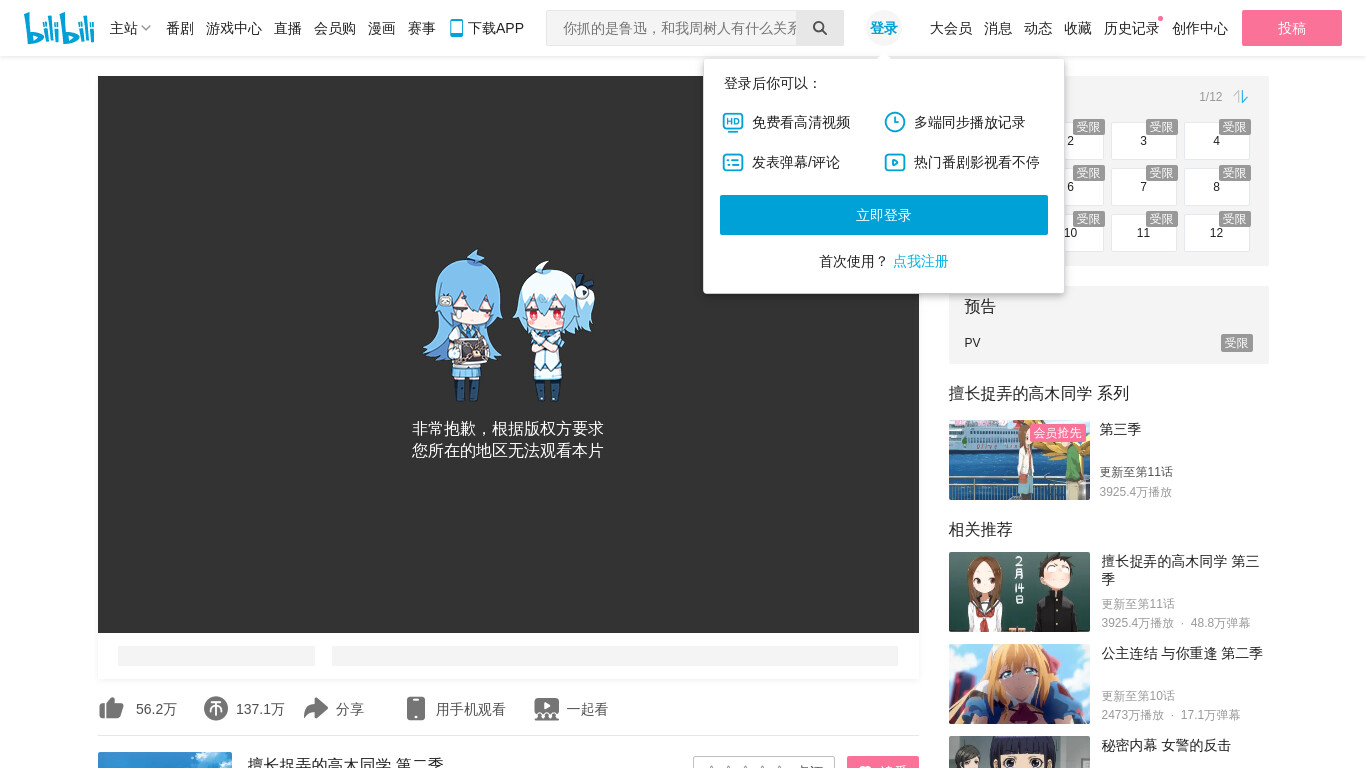Image resolution: width=1366 pixels, height=768 pixels.
Task: Select episode 3
Action: pyautogui.click(x=1144, y=141)
